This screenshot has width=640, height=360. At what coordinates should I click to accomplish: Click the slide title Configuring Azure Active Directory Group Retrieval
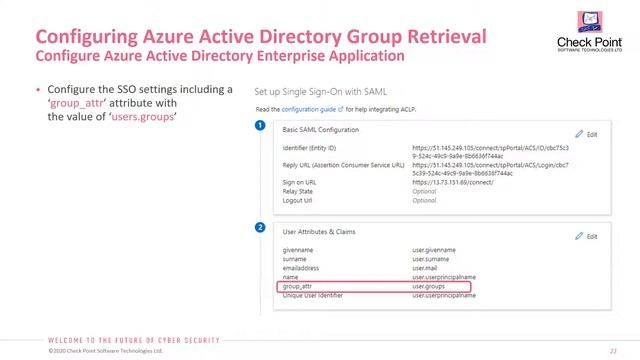click(261, 37)
